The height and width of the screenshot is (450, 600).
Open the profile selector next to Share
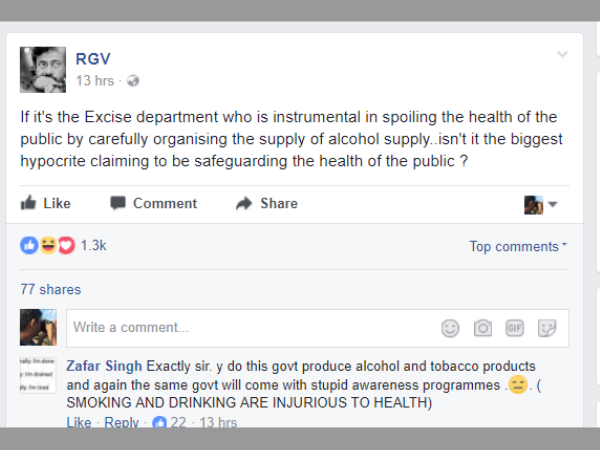[540, 204]
